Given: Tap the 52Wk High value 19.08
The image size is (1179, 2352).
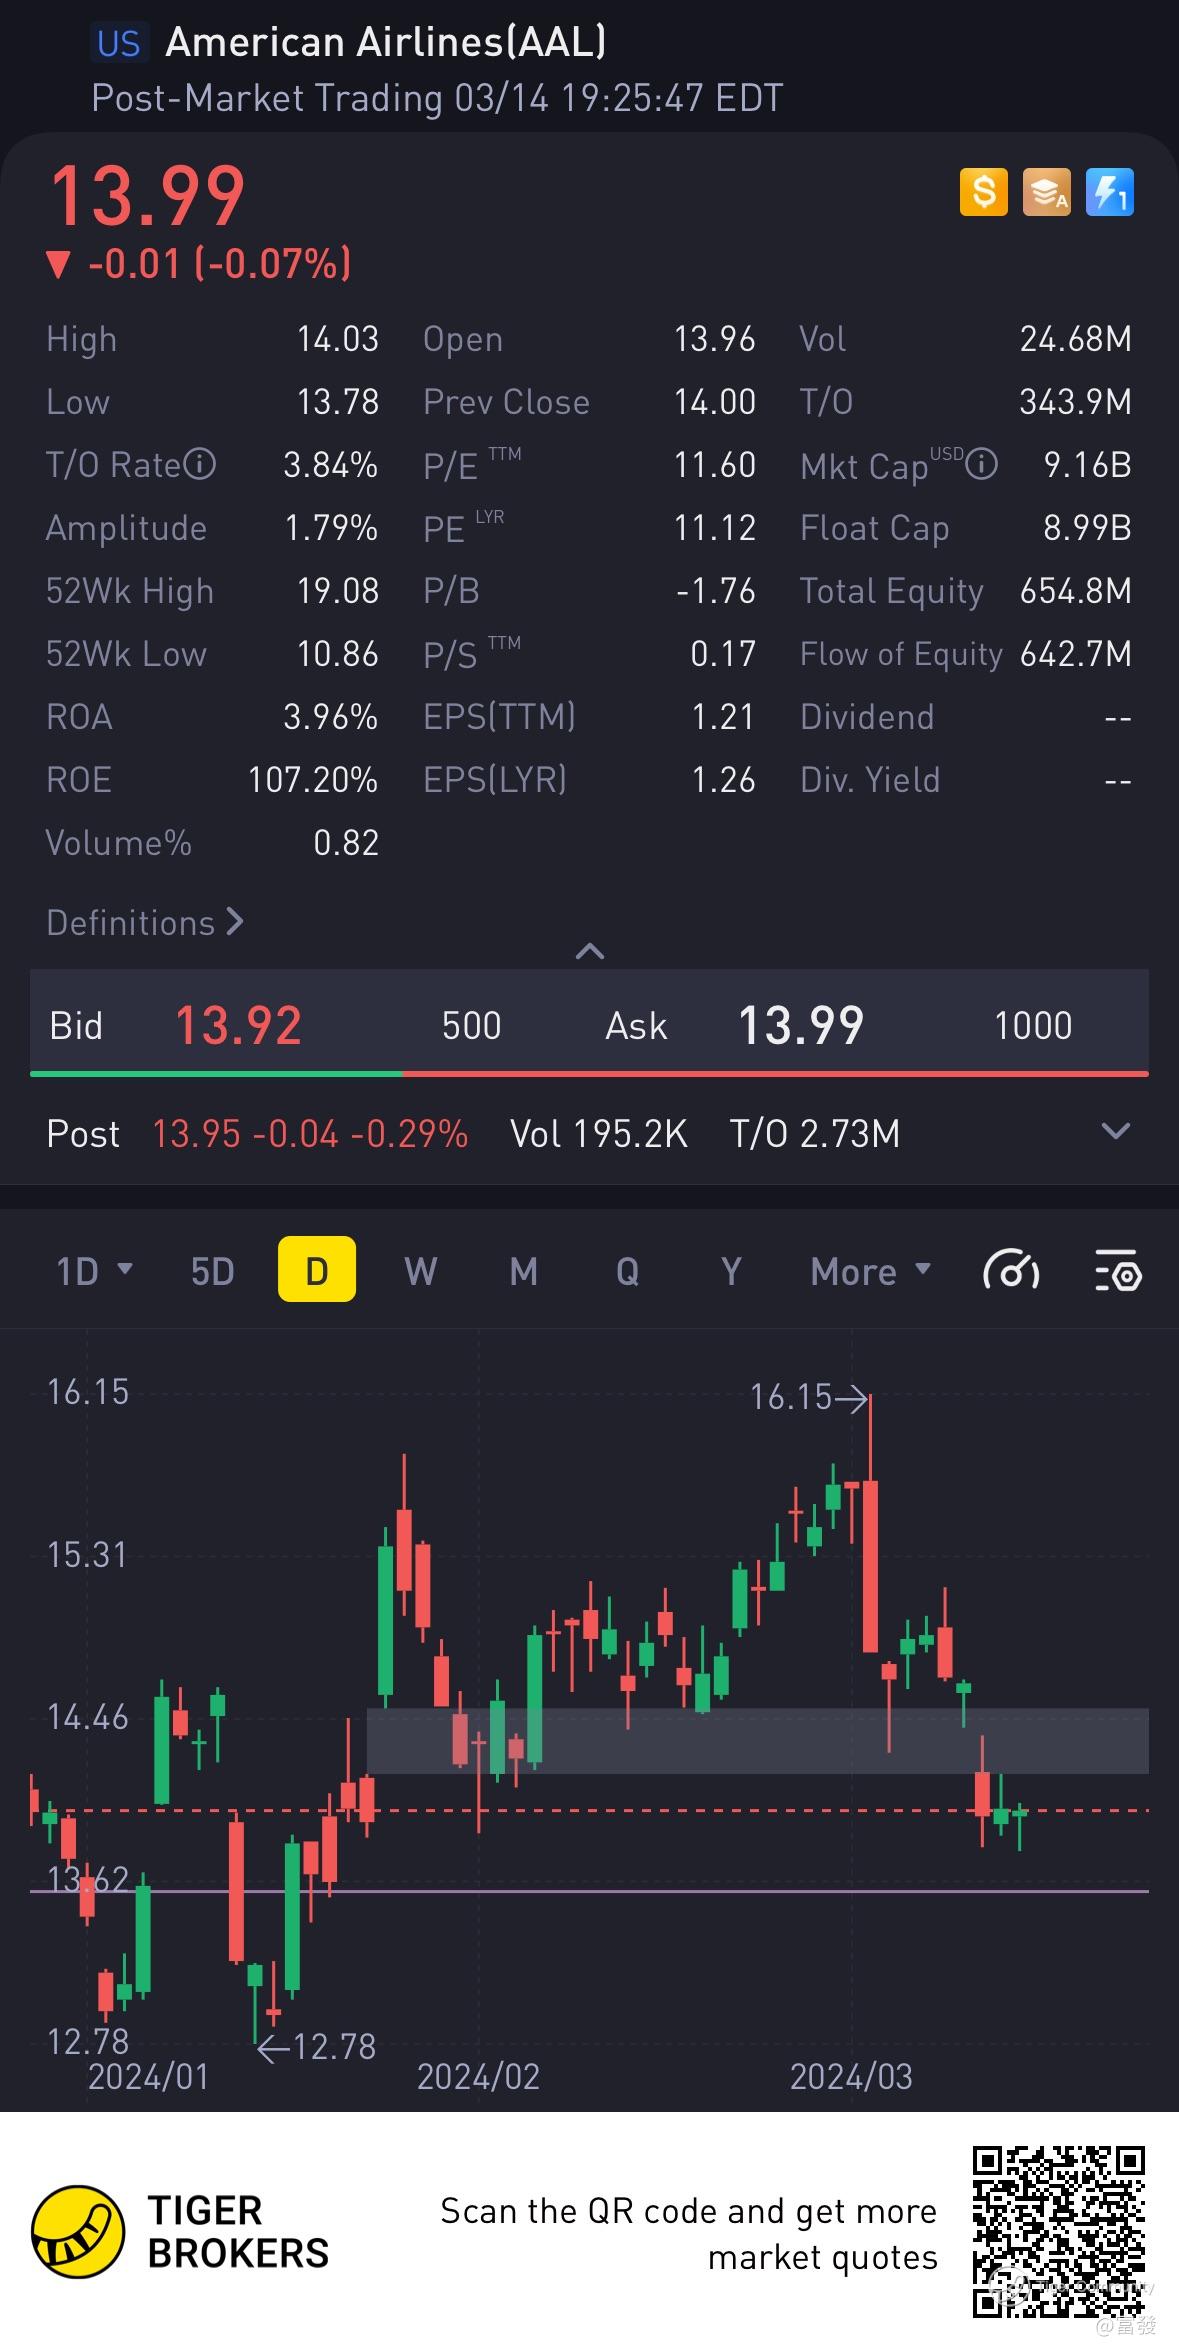Looking at the screenshot, I should tap(338, 591).
